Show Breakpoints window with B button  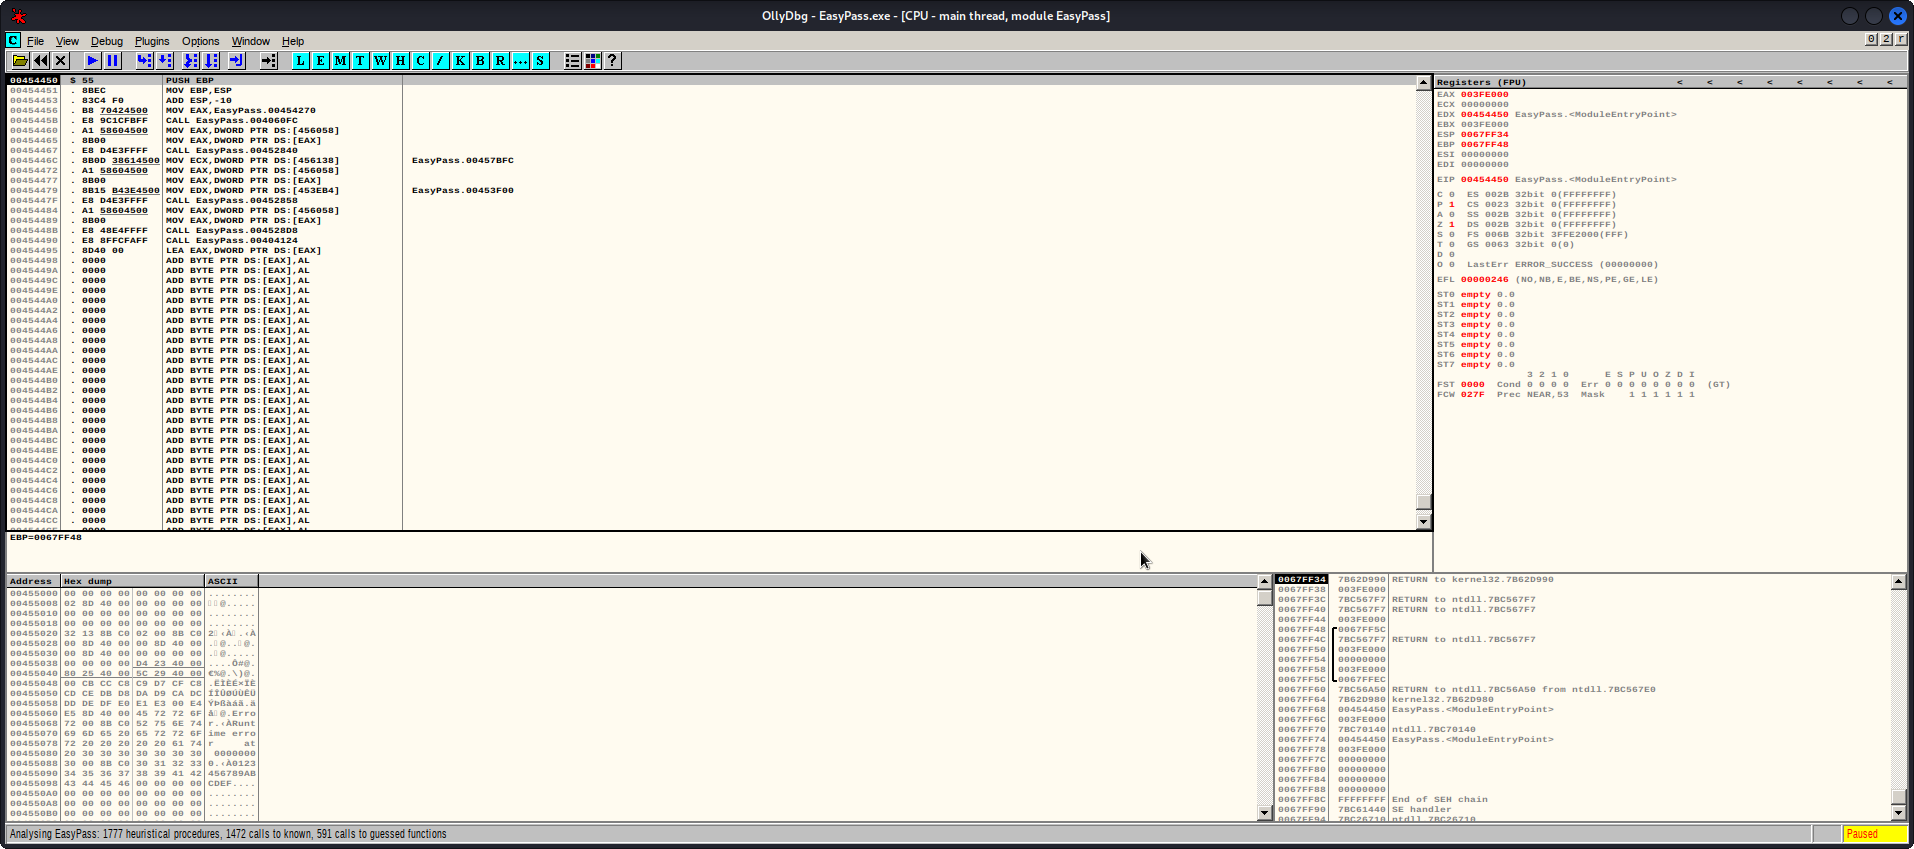pos(480,61)
